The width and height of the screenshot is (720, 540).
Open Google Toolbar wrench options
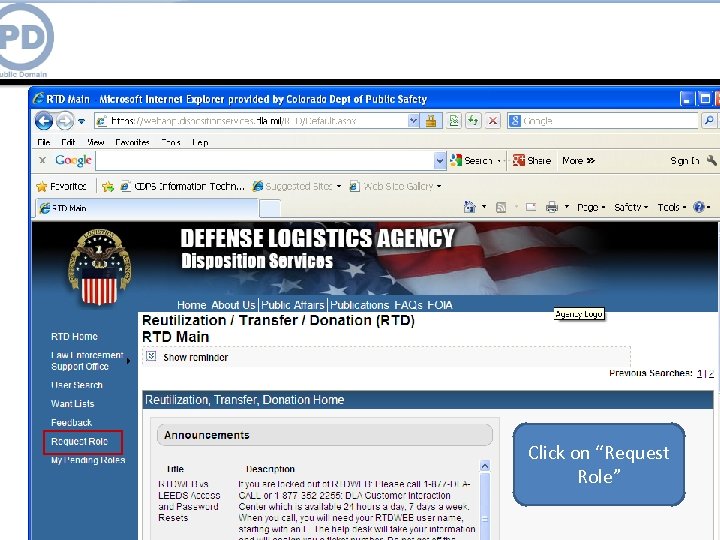pos(711,160)
